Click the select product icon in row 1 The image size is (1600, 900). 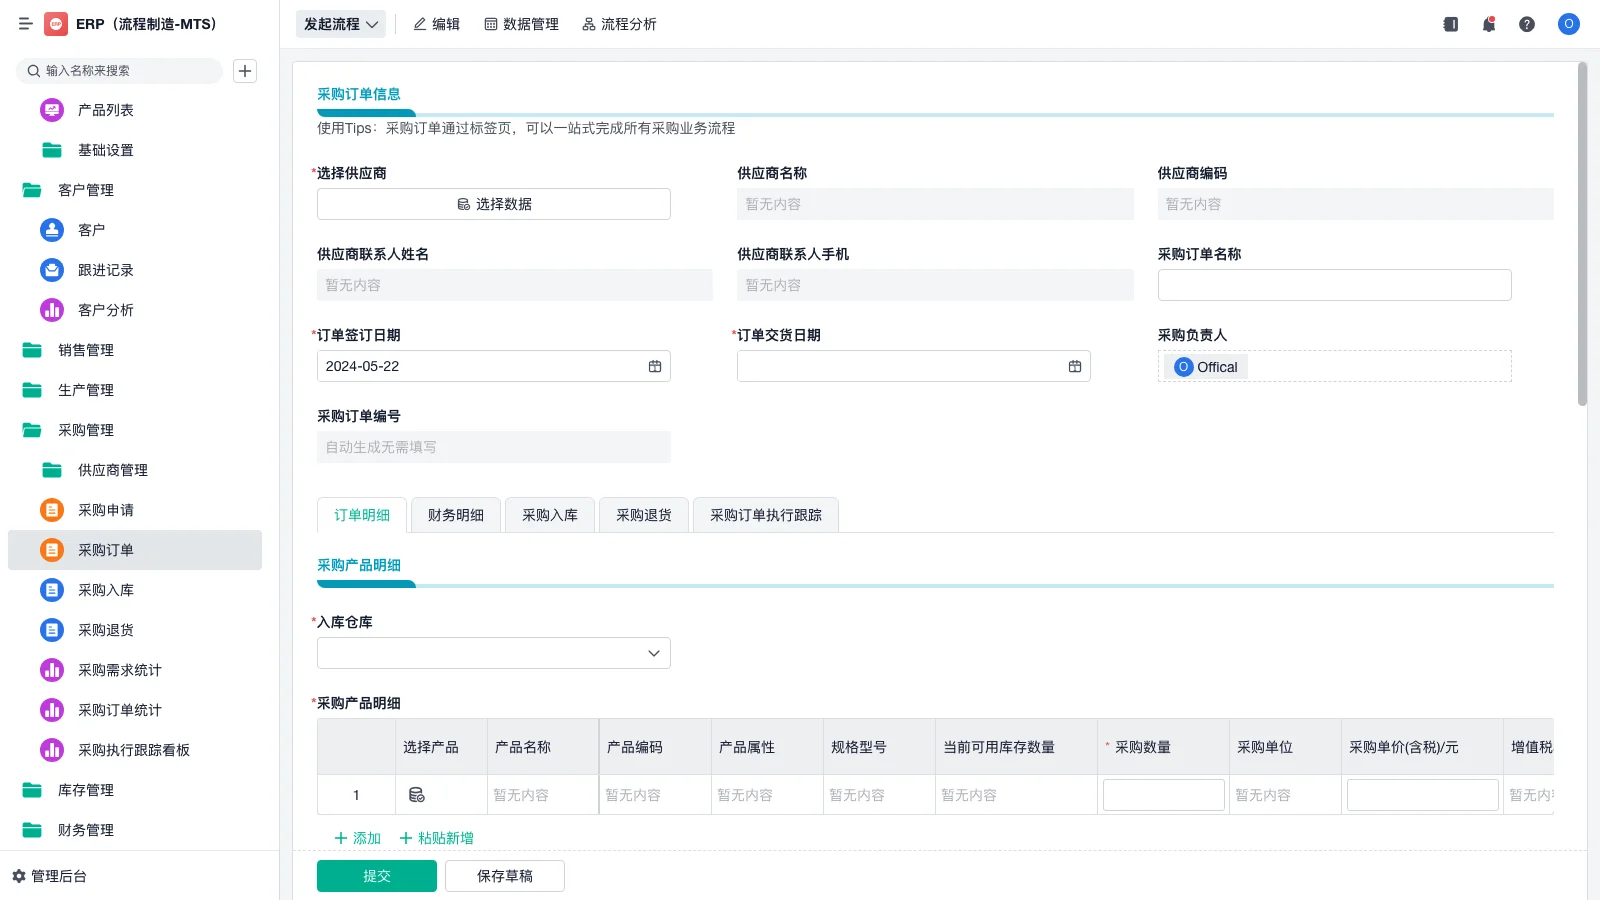click(x=417, y=795)
